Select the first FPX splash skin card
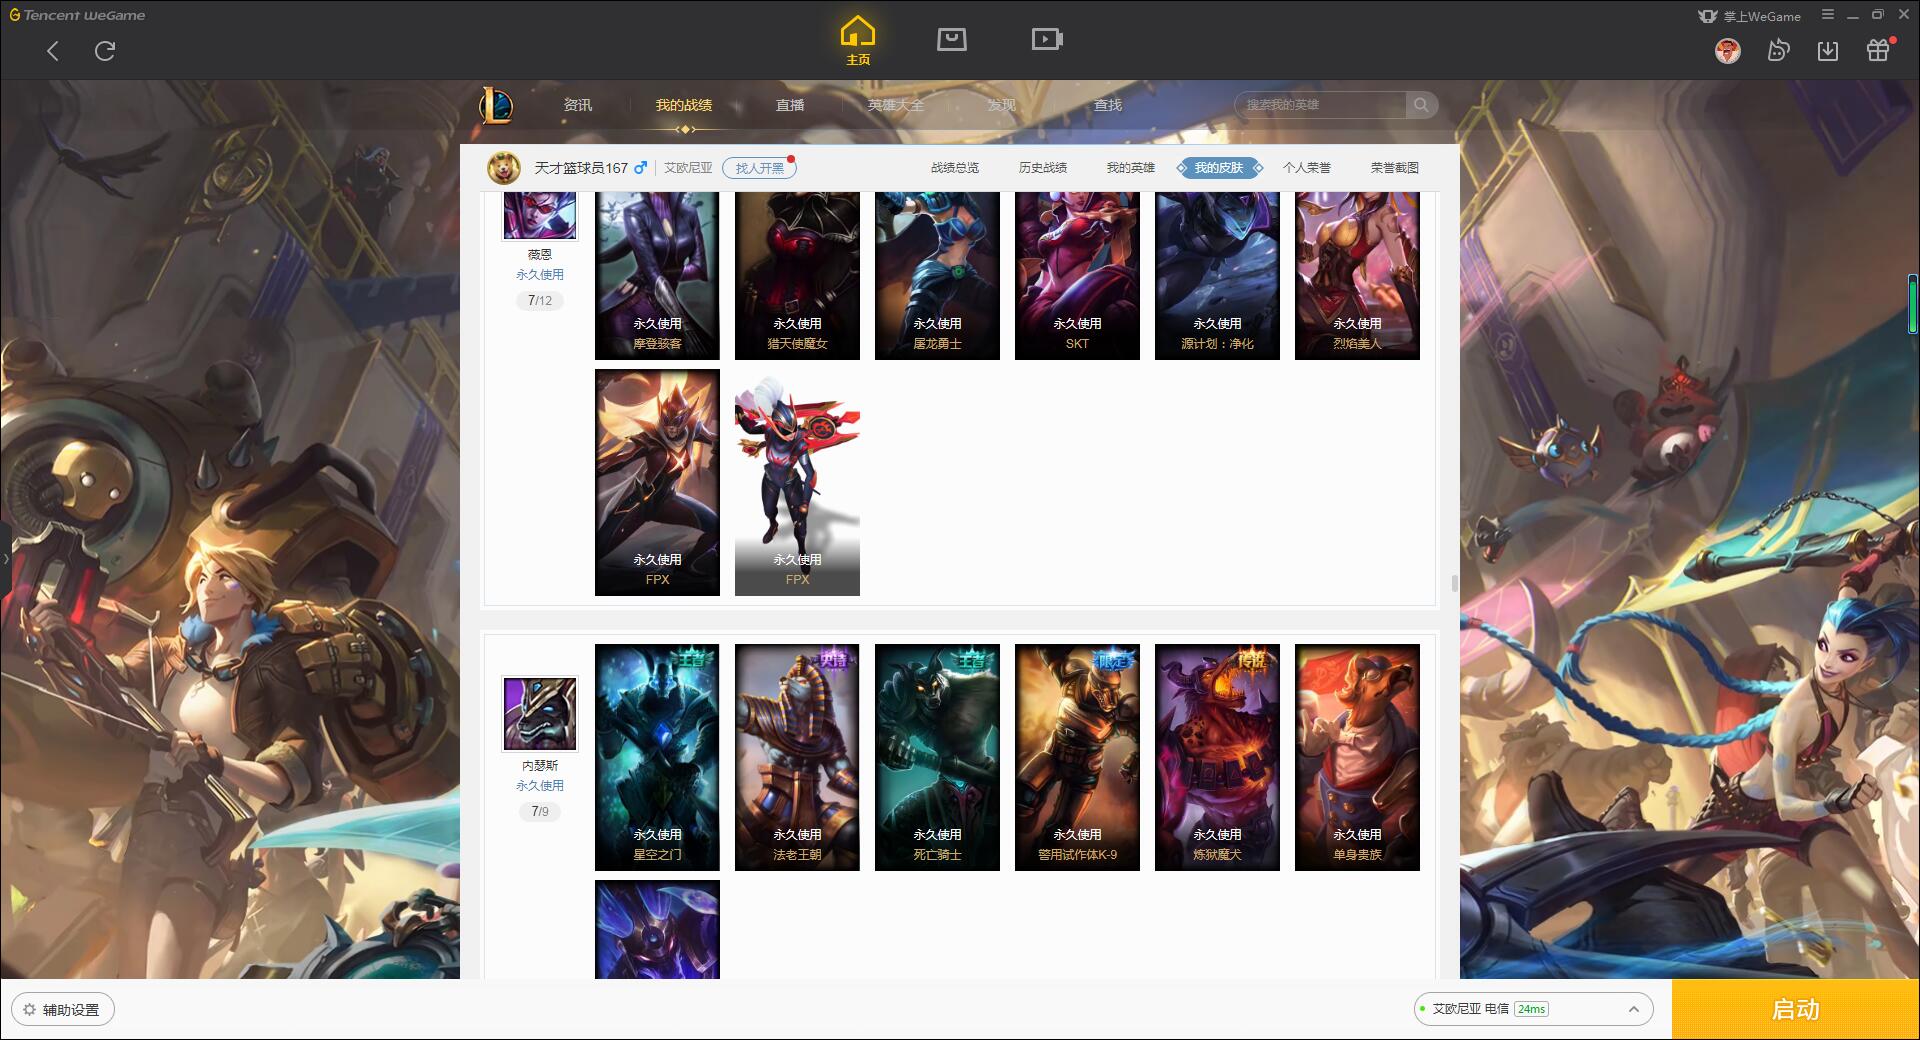Image resolution: width=1920 pixels, height=1040 pixels. pyautogui.click(x=657, y=482)
